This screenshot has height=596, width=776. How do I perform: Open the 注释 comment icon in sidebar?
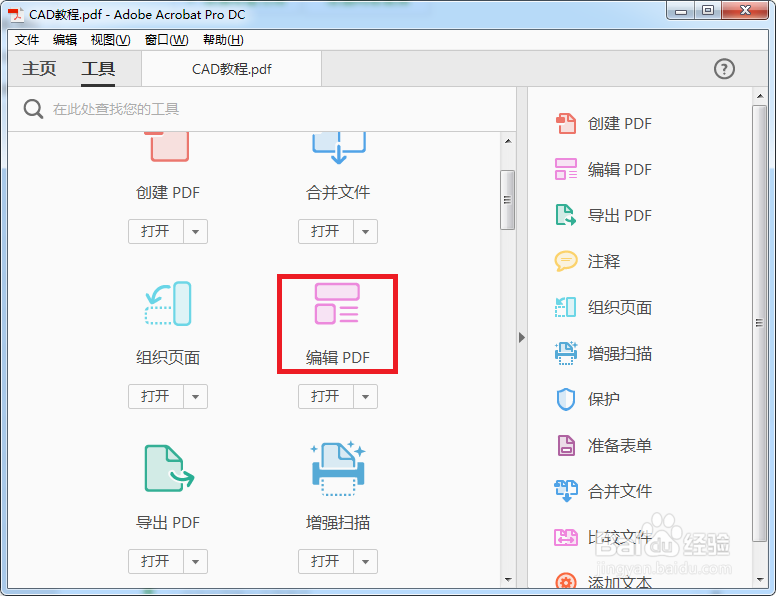pyautogui.click(x=566, y=261)
